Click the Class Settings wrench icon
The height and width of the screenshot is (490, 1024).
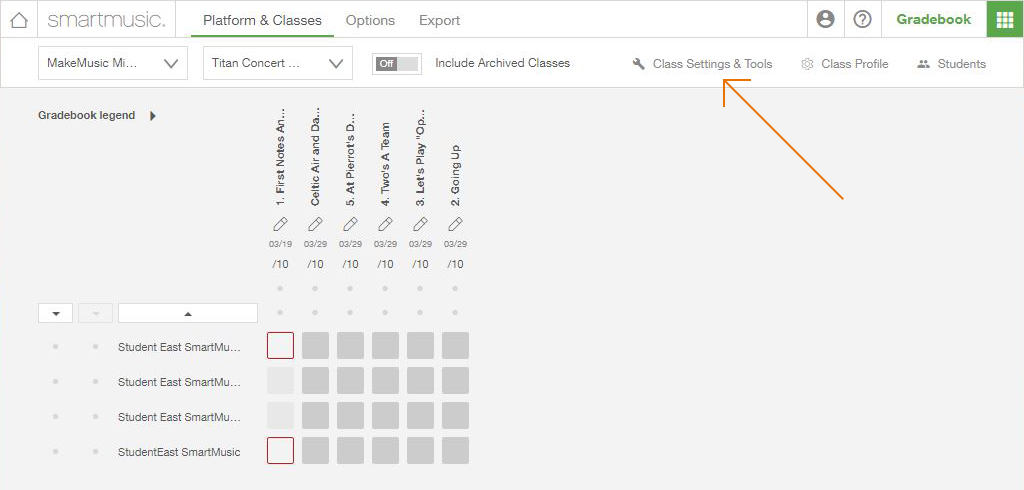[x=639, y=64]
